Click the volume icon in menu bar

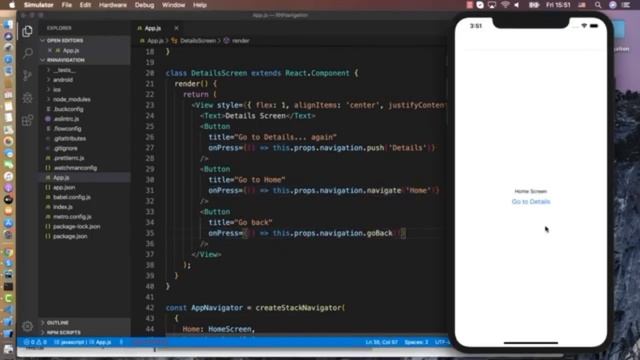point(517,5)
